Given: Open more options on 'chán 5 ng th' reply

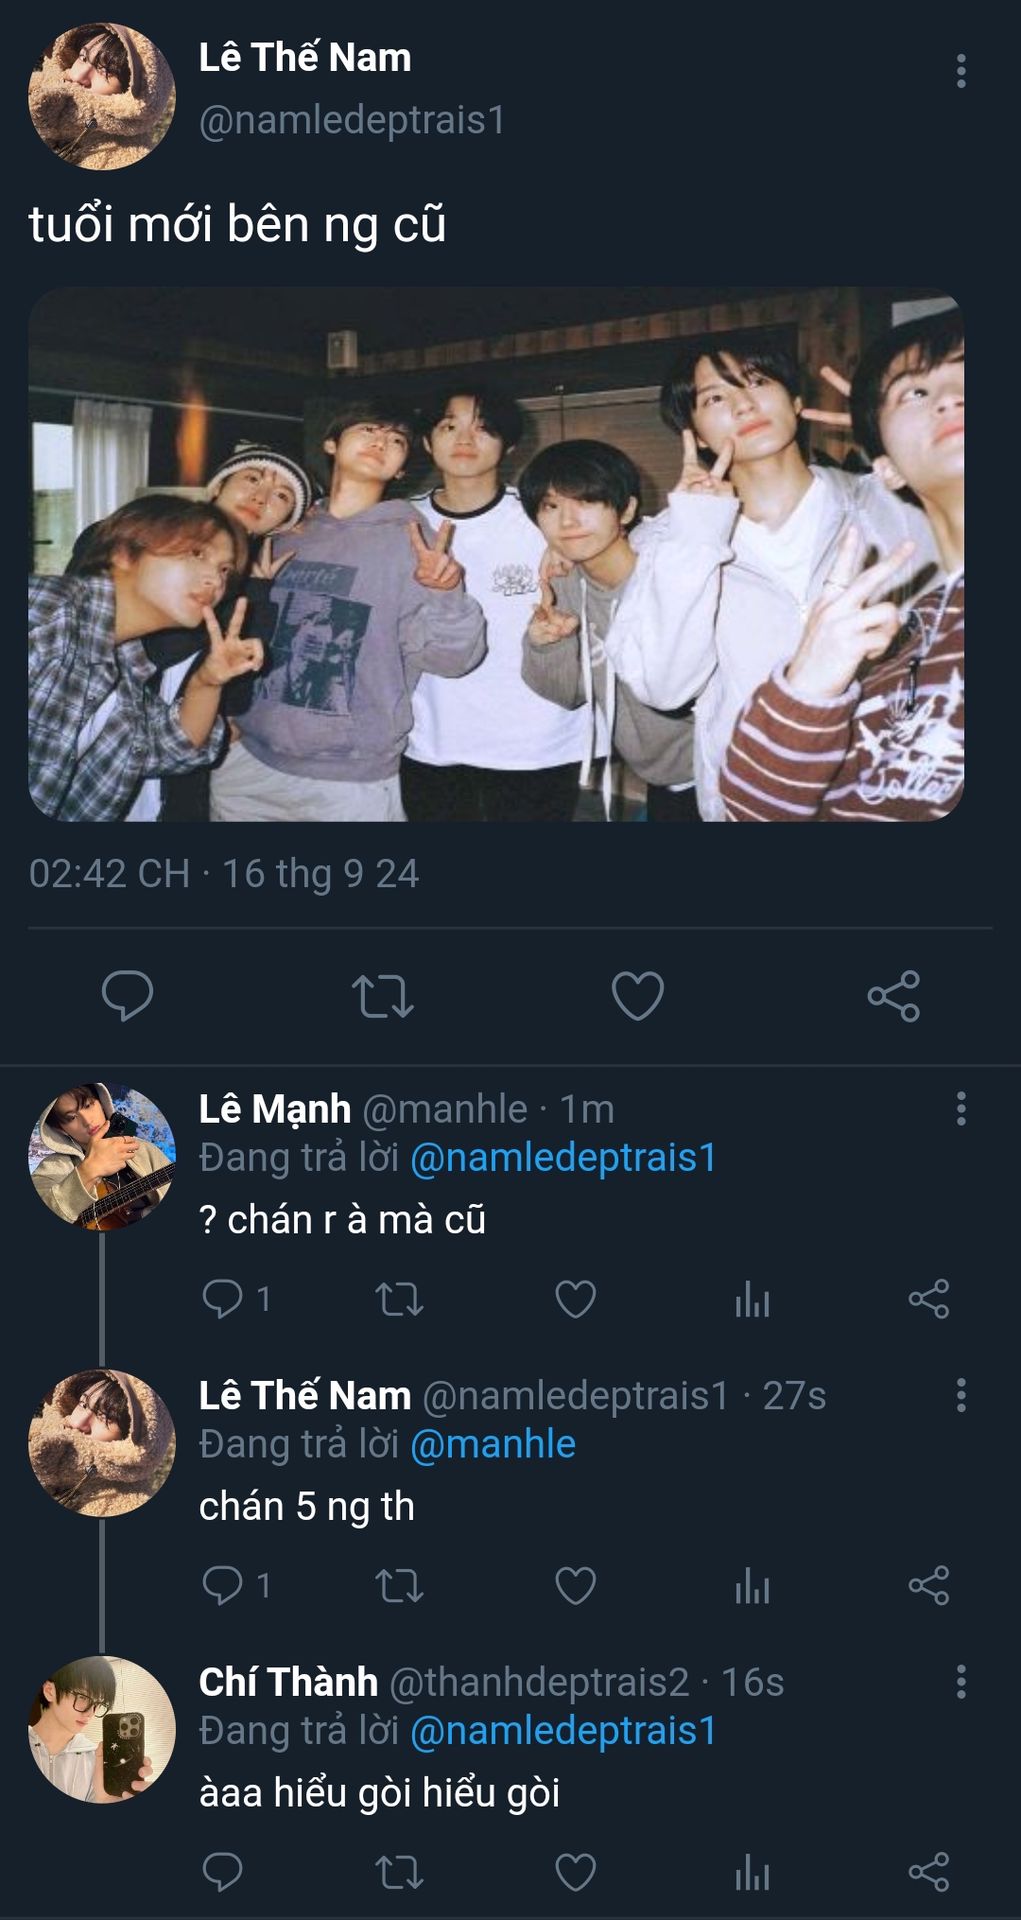Looking at the screenshot, I should coord(961,1395).
